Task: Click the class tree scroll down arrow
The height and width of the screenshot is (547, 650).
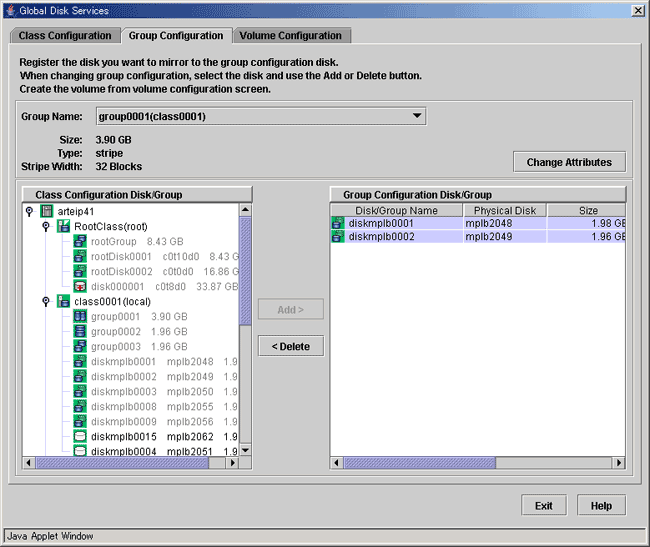Action: [245, 450]
